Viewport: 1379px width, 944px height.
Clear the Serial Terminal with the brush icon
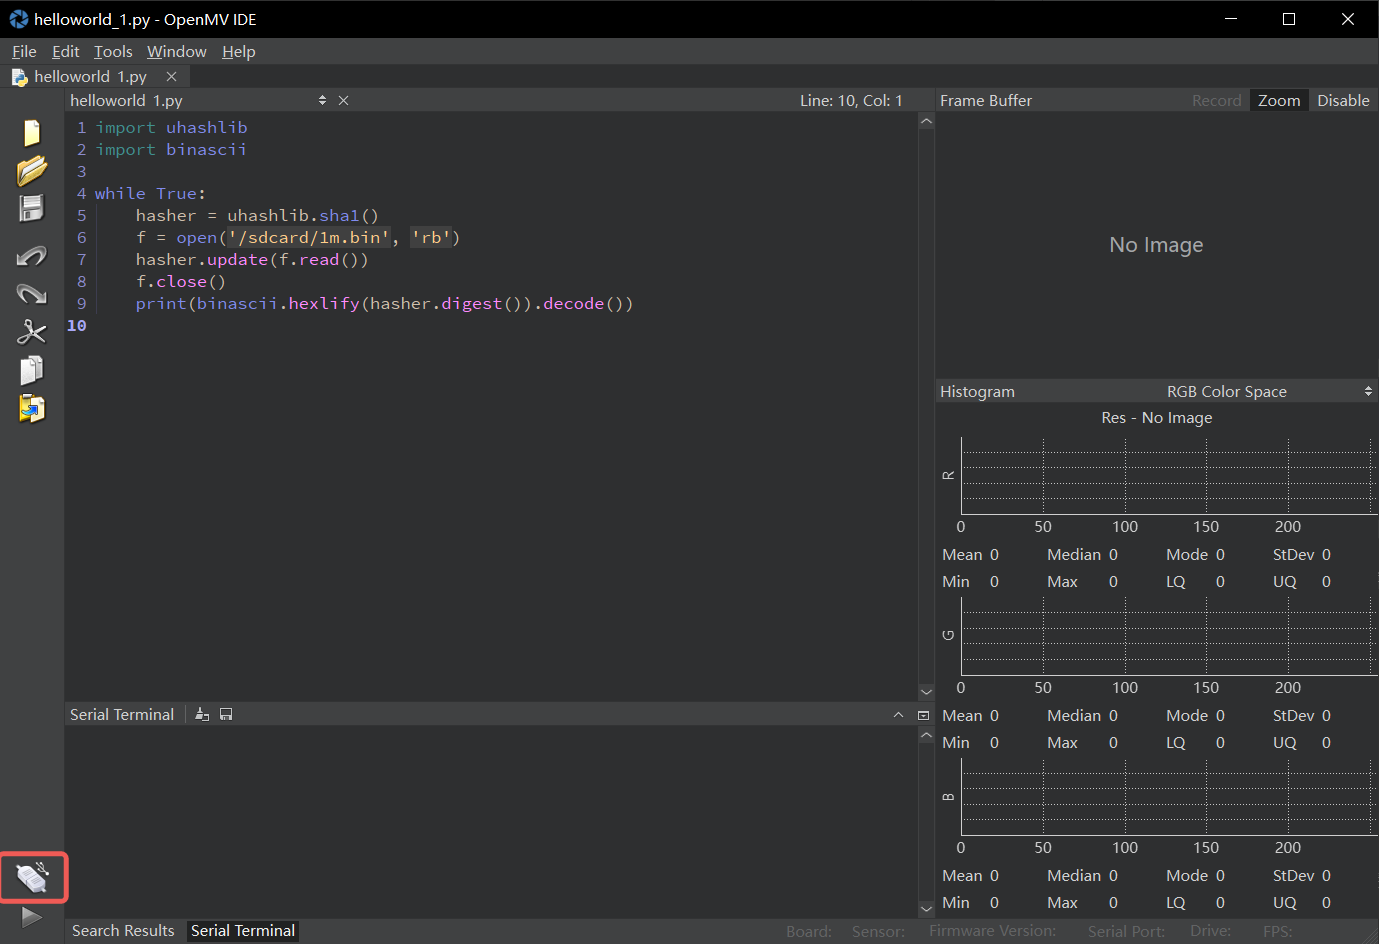(202, 713)
